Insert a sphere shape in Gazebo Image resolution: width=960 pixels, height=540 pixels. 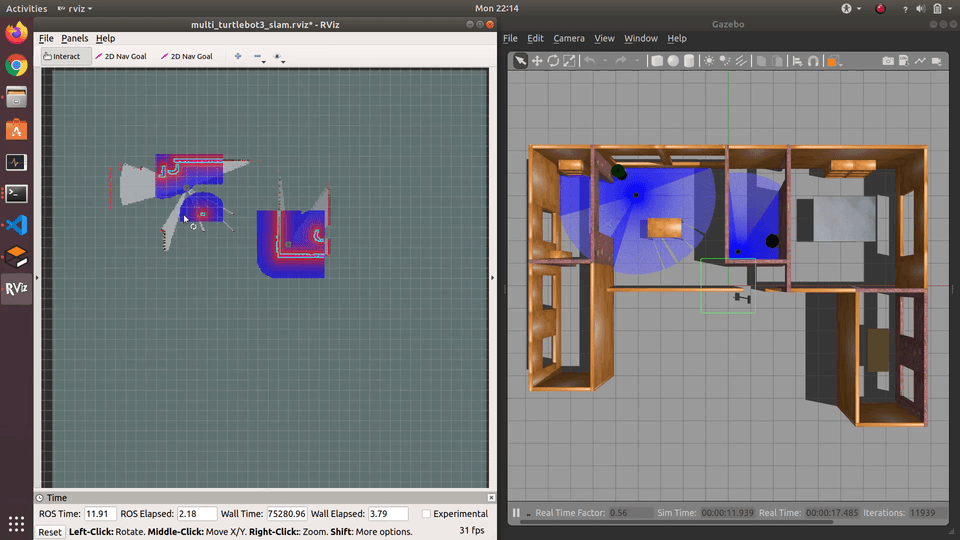[673, 61]
